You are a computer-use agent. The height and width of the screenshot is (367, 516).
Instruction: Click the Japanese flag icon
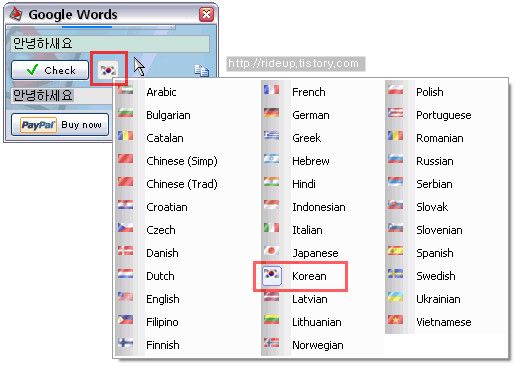click(271, 251)
